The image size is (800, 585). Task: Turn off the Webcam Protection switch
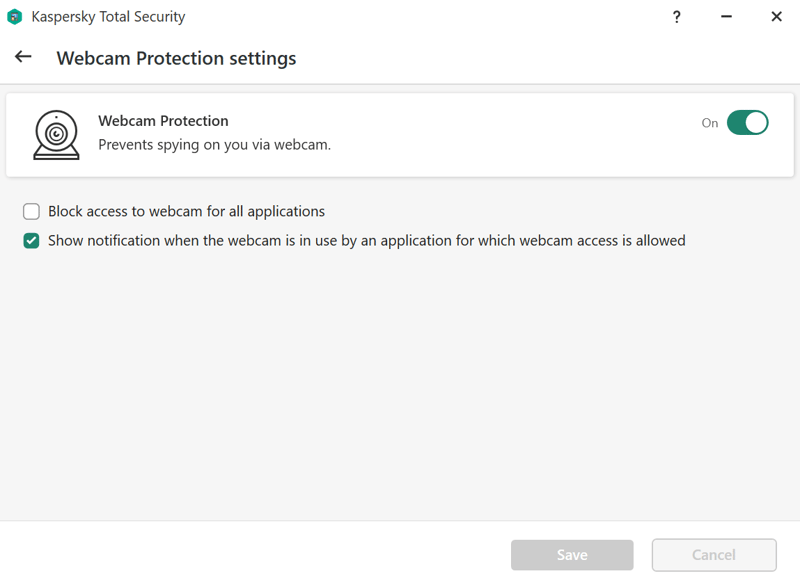[747, 122]
